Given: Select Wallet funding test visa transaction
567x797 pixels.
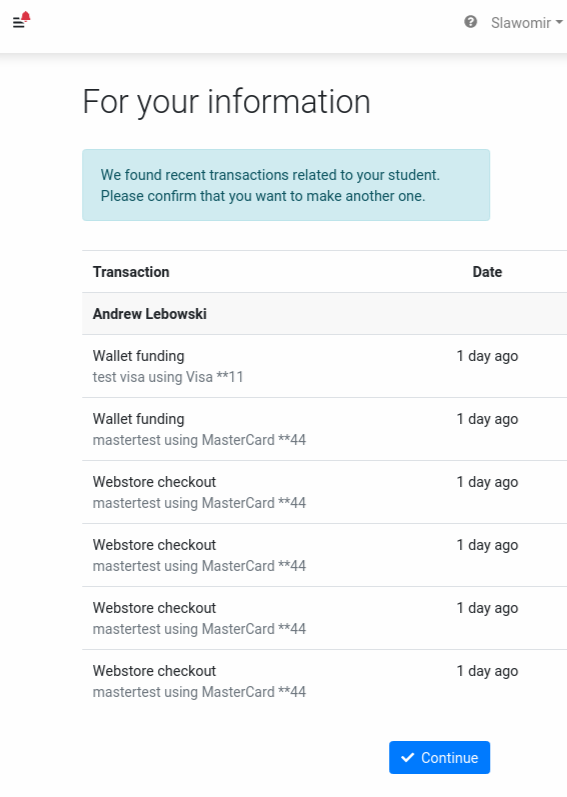Looking at the screenshot, I should [324, 366].
